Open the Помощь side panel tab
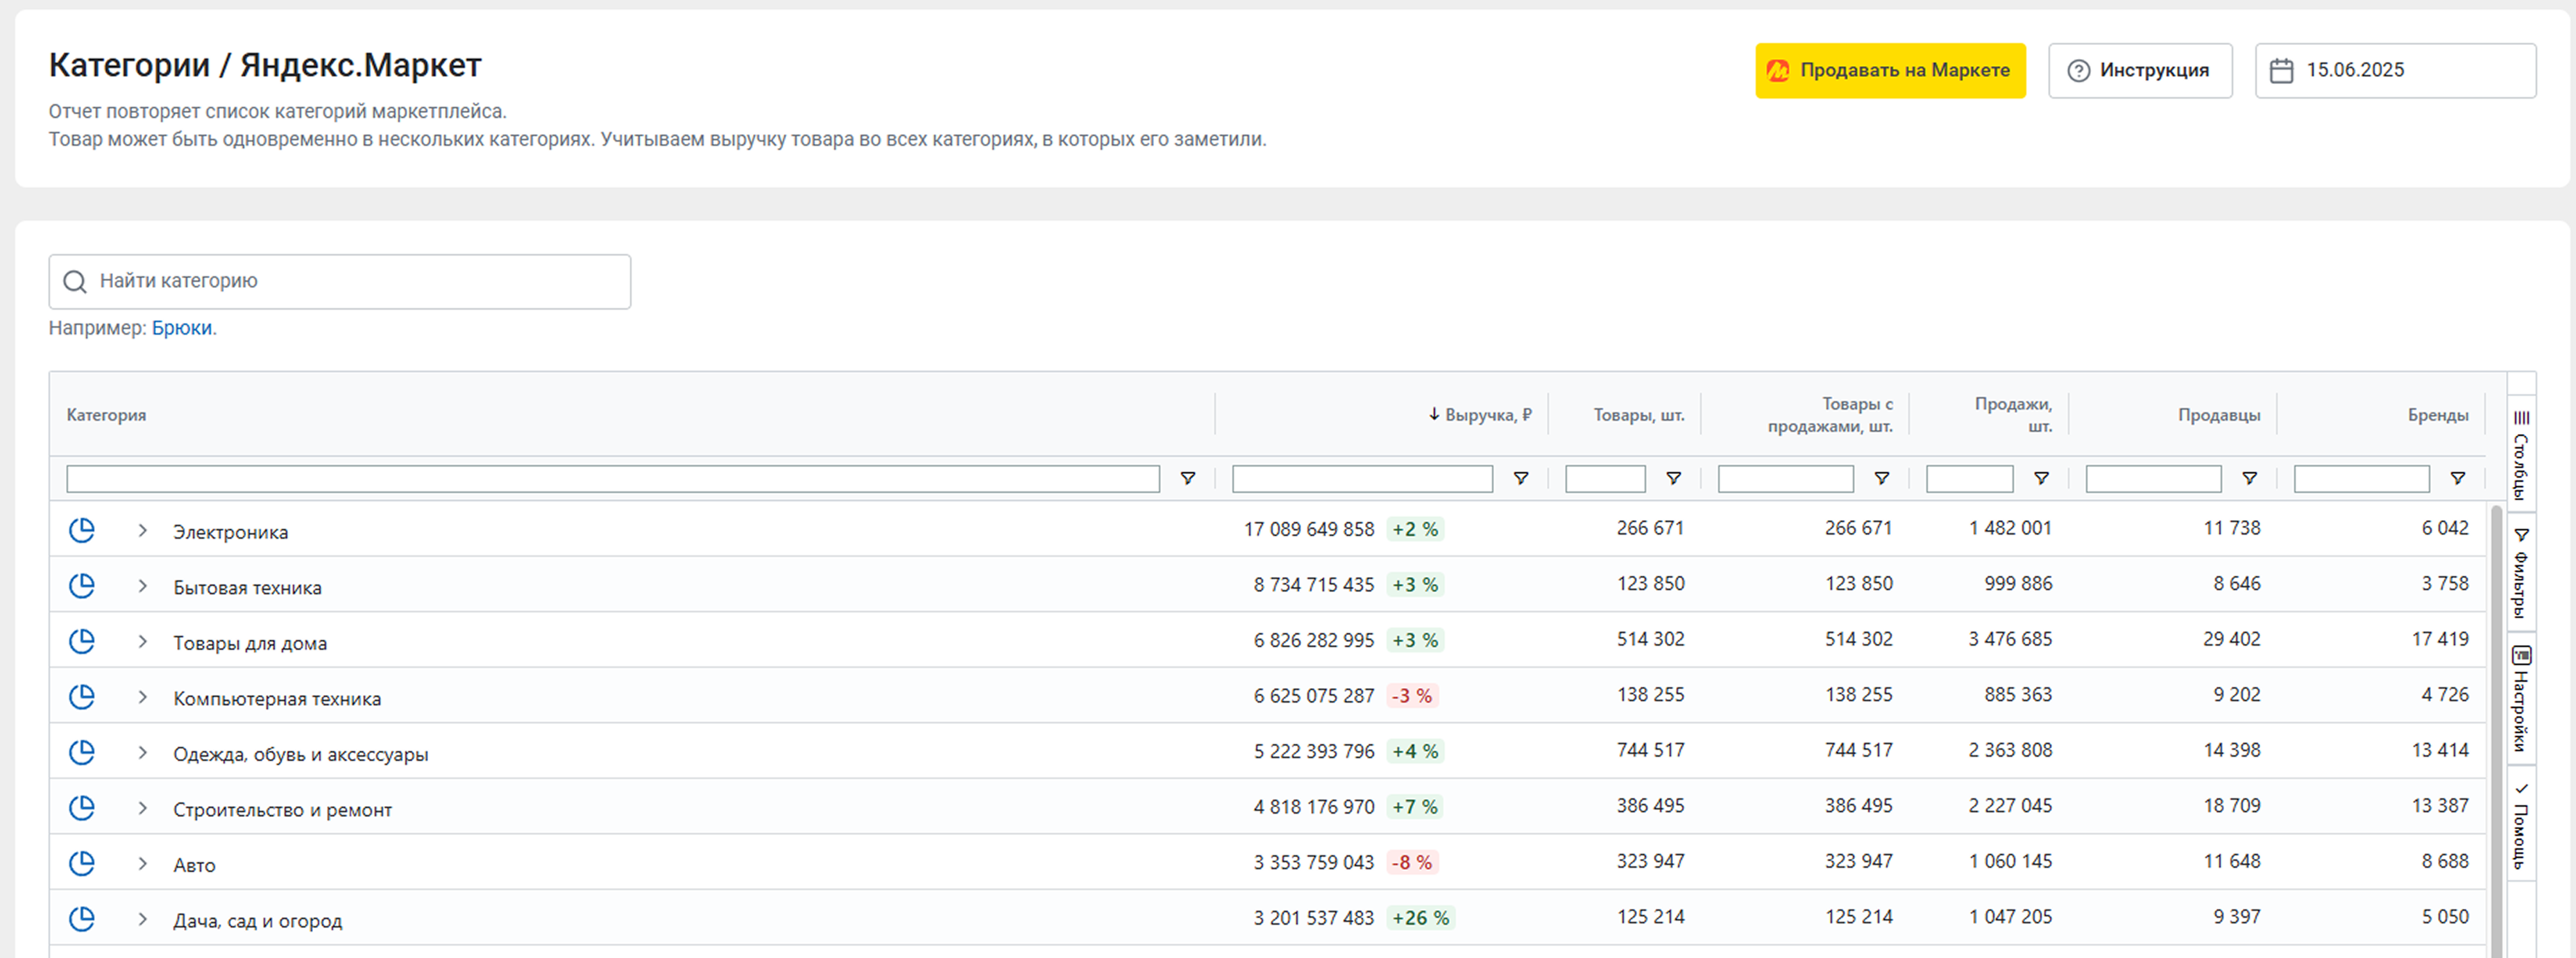 click(x=2521, y=824)
